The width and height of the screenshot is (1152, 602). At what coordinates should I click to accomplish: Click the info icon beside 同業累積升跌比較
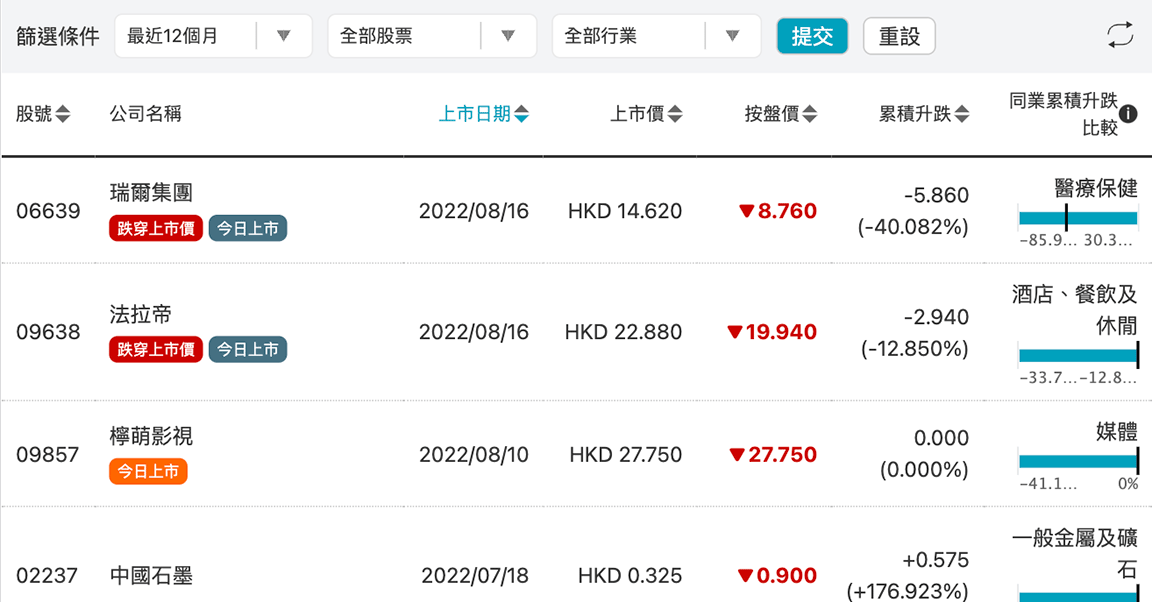[x=1129, y=114]
